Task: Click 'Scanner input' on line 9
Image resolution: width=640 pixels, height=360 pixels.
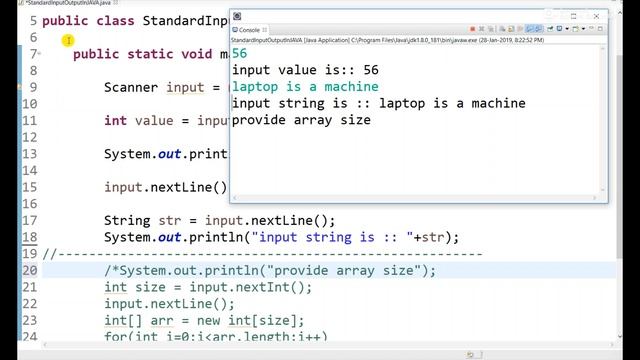Action: [154, 87]
